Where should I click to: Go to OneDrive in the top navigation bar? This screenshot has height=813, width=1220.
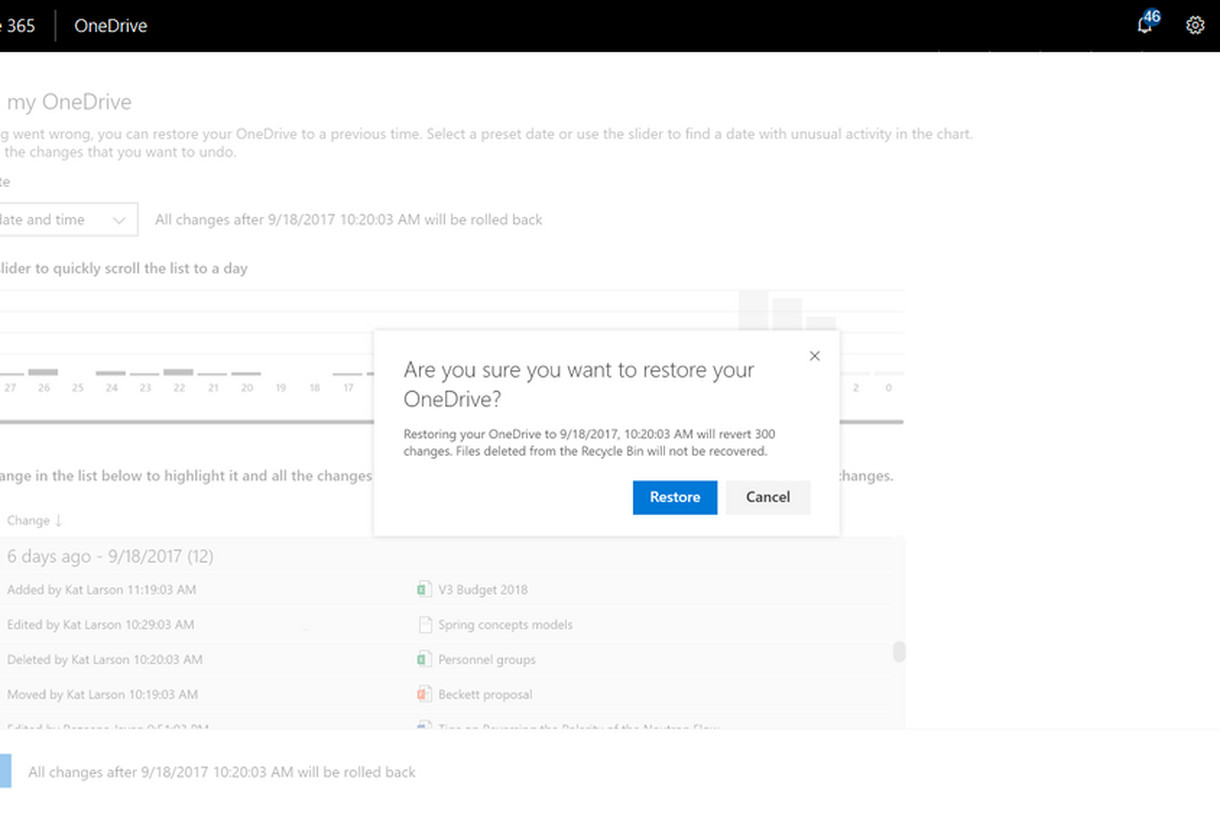110,25
